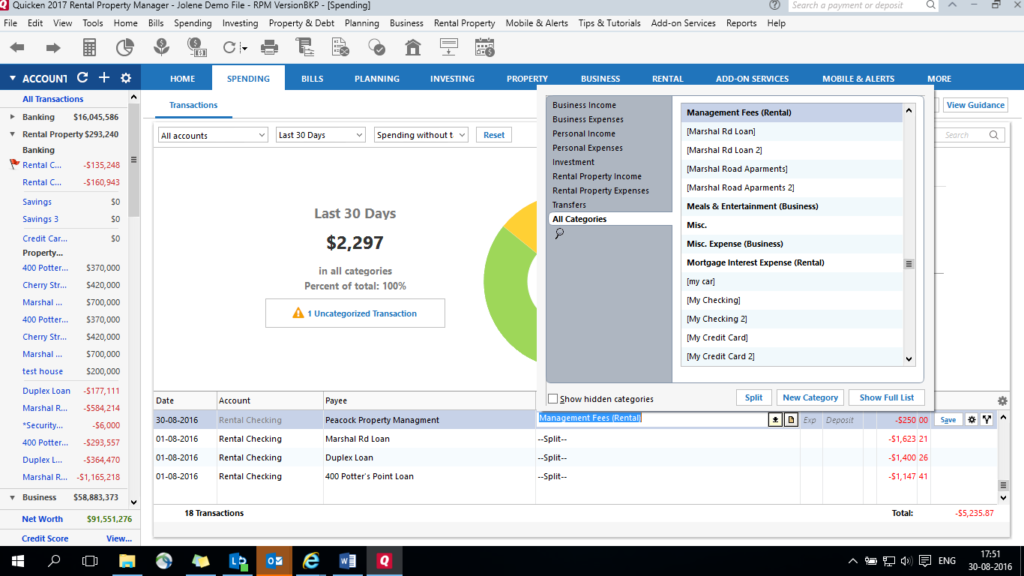Viewport: 1024px width, 576px height.
Task: Open the Print icon on the toolbar
Action: (269, 46)
